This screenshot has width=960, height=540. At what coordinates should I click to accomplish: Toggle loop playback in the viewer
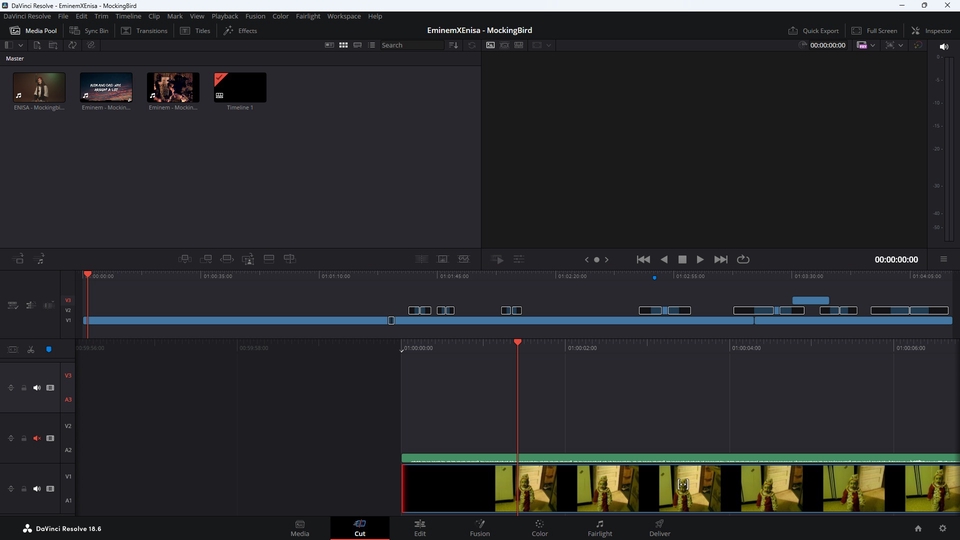(743, 259)
